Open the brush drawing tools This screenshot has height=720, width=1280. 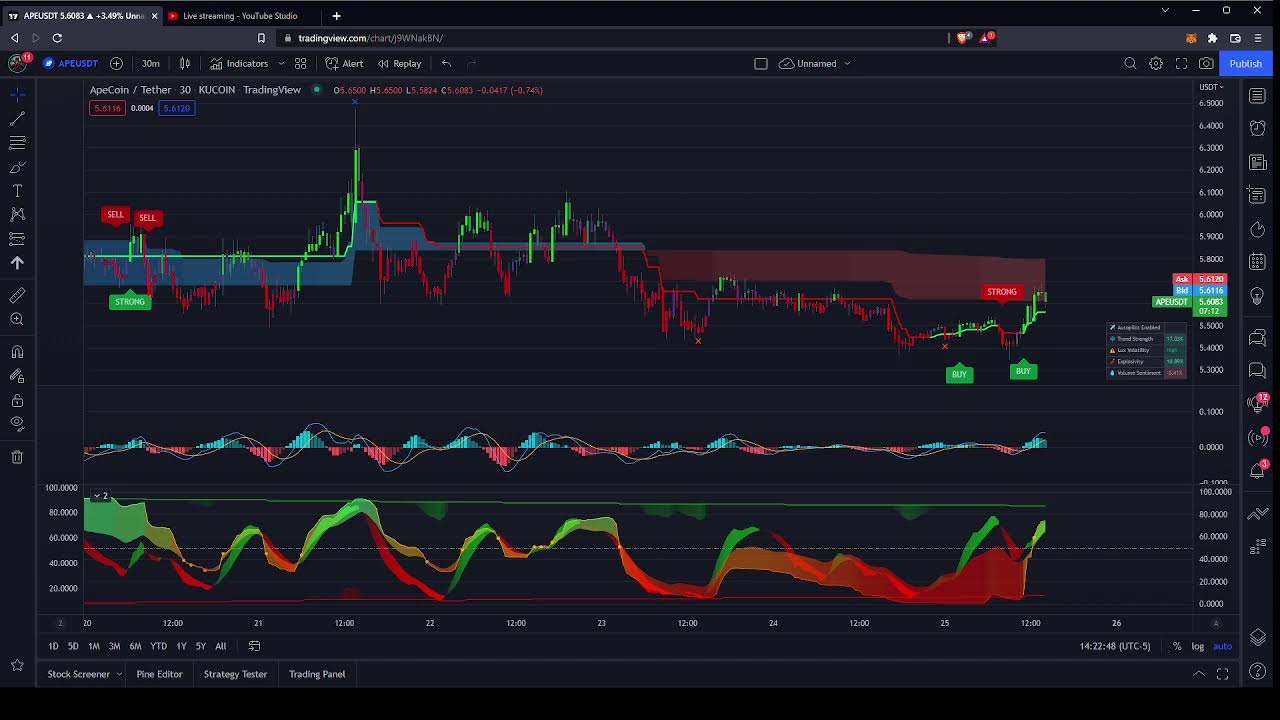click(17, 167)
